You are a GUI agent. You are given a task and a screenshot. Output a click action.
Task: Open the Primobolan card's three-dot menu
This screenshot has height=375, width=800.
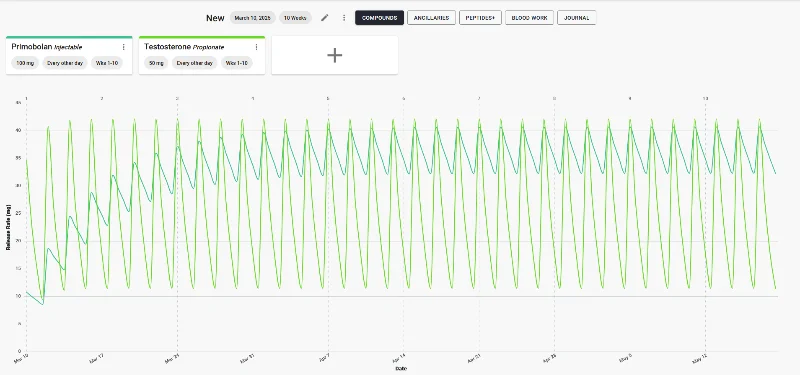(123, 47)
